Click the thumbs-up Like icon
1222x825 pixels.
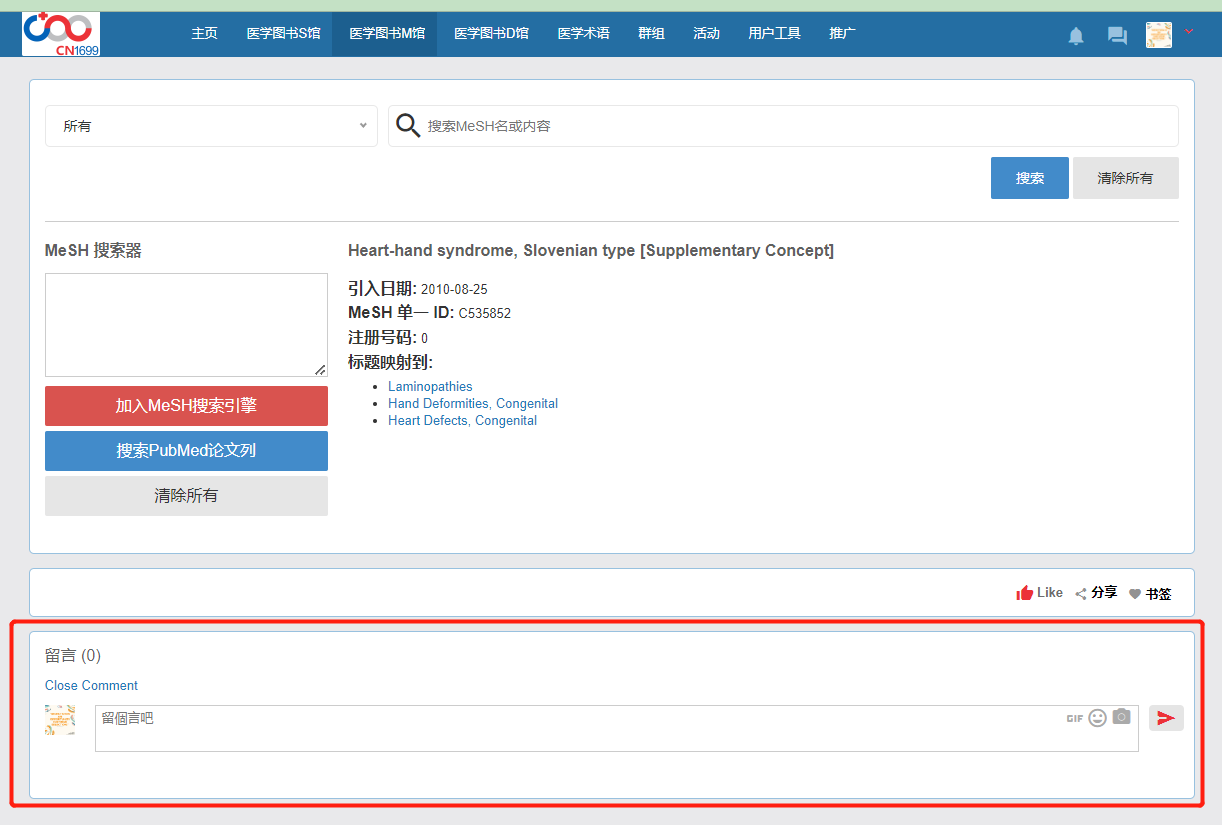[1024, 593]
